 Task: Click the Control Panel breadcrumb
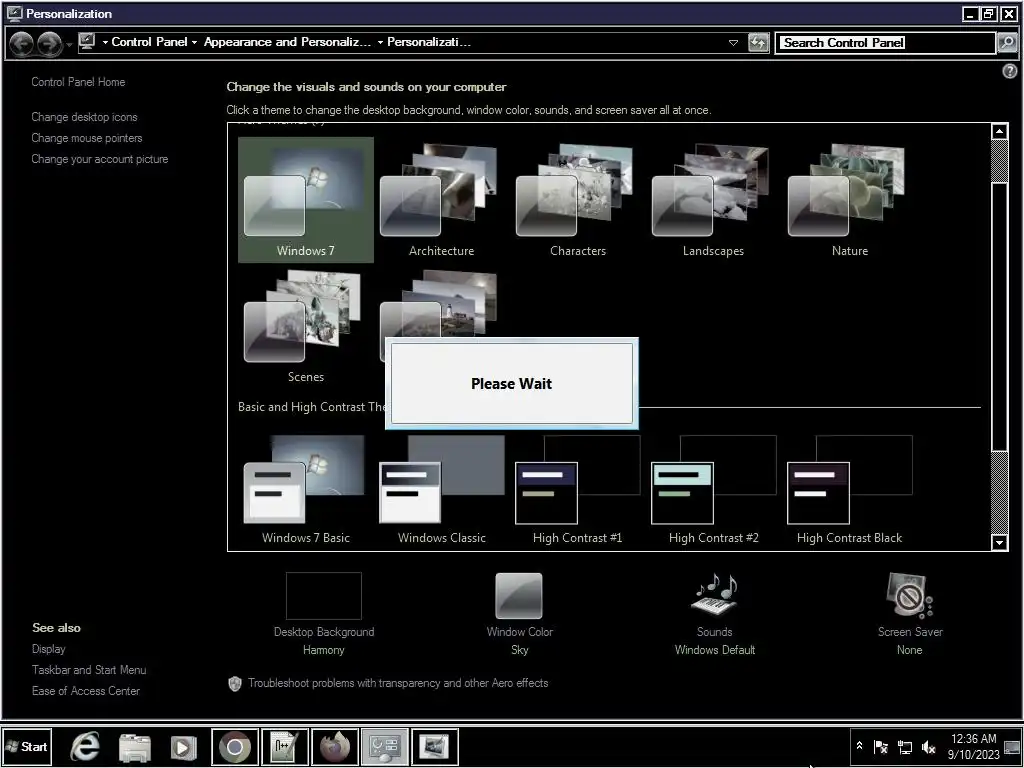[150, 42]
